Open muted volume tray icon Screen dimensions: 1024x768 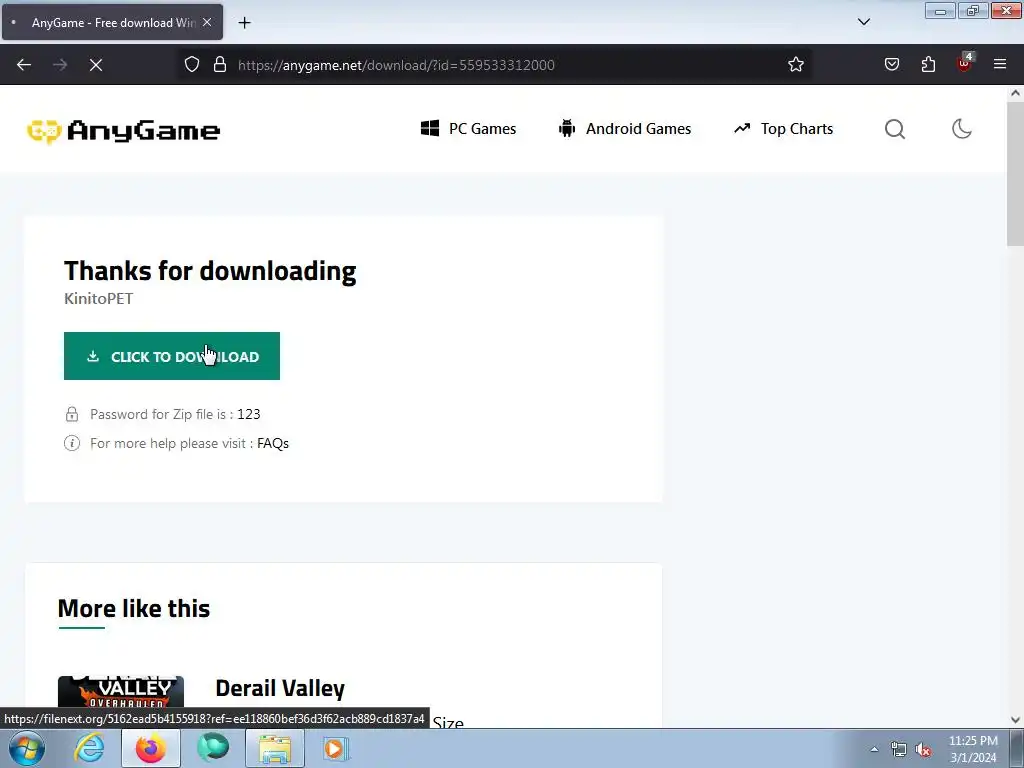[923, 750]
